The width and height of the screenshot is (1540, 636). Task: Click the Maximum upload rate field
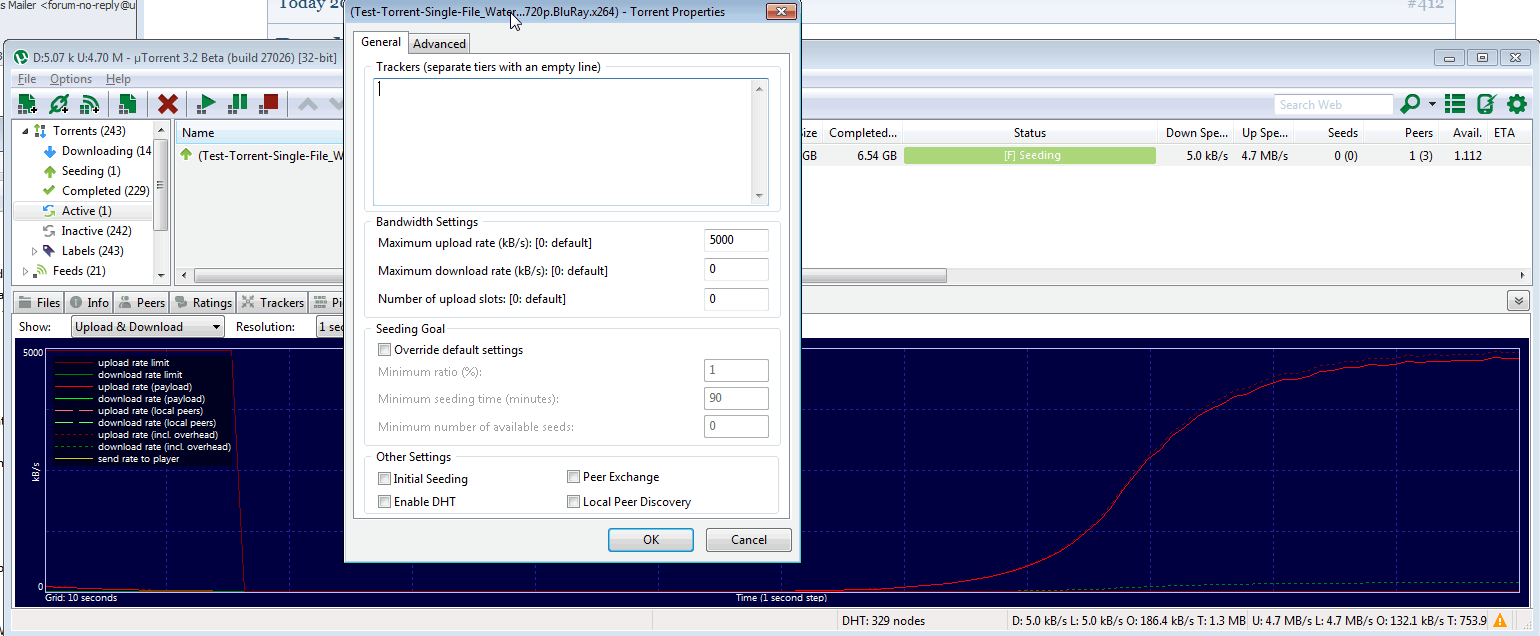(x=736, y=241)
